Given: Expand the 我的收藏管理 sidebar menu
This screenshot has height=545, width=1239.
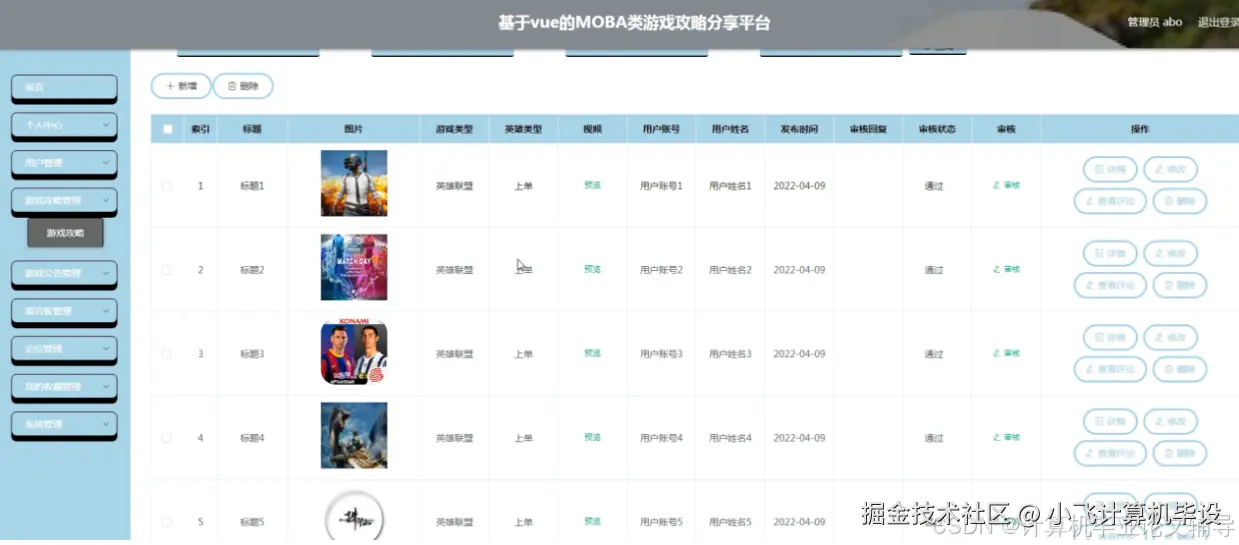Looking at the screenshot, I should (x=64, y=387).
